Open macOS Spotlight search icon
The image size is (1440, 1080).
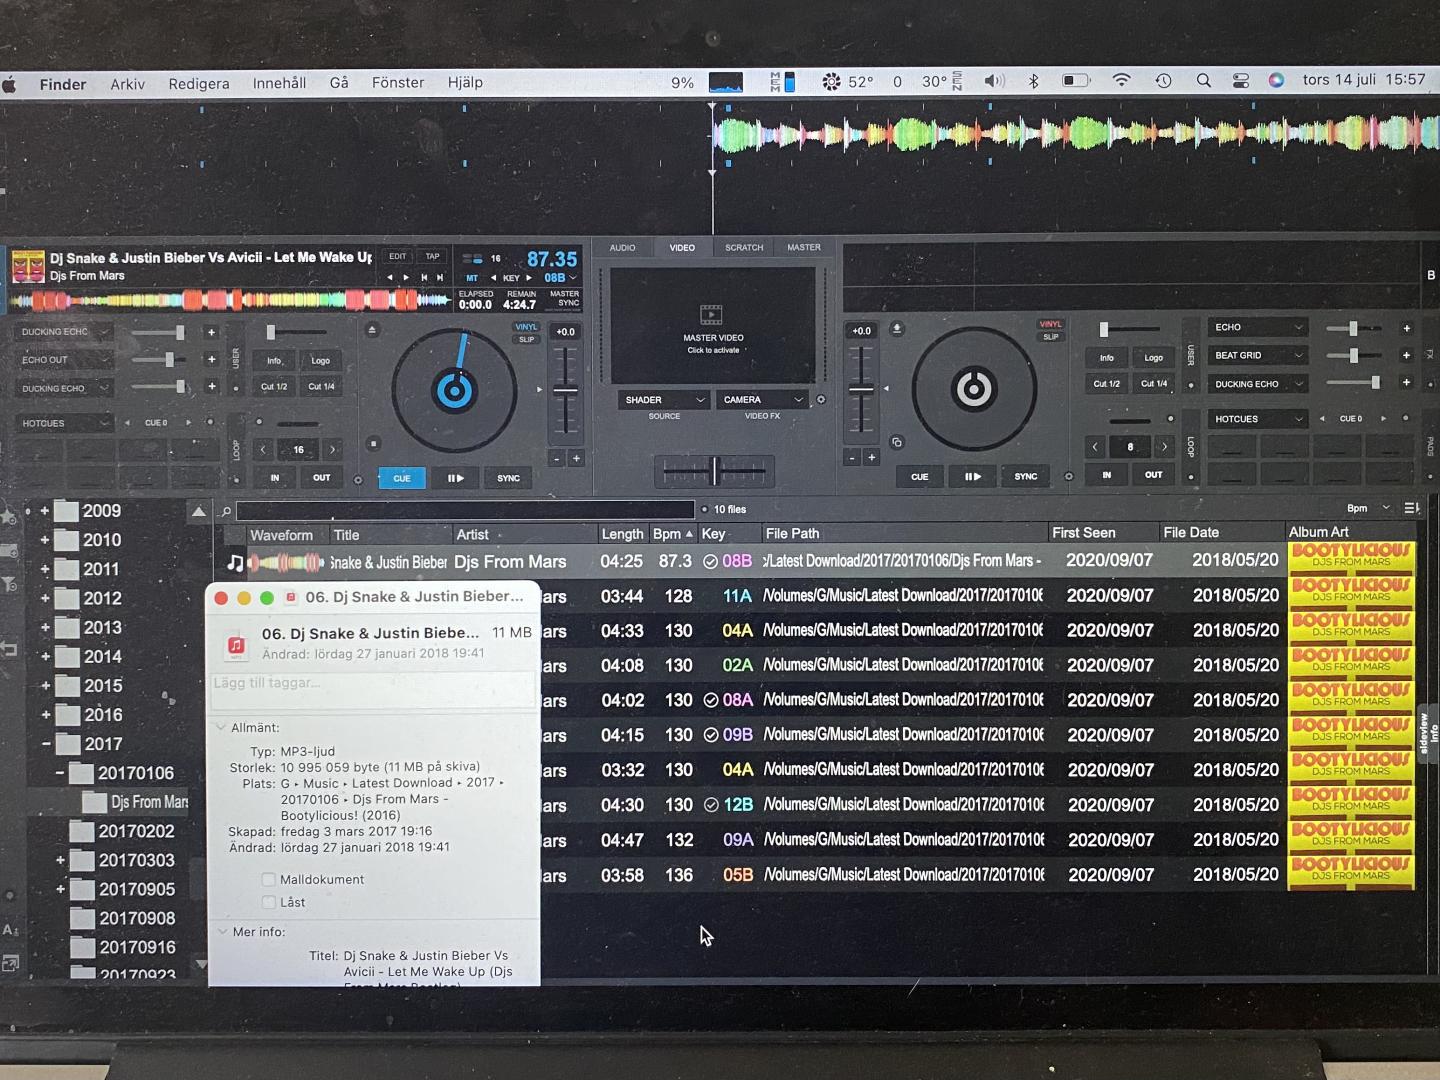coord(1203,81)
